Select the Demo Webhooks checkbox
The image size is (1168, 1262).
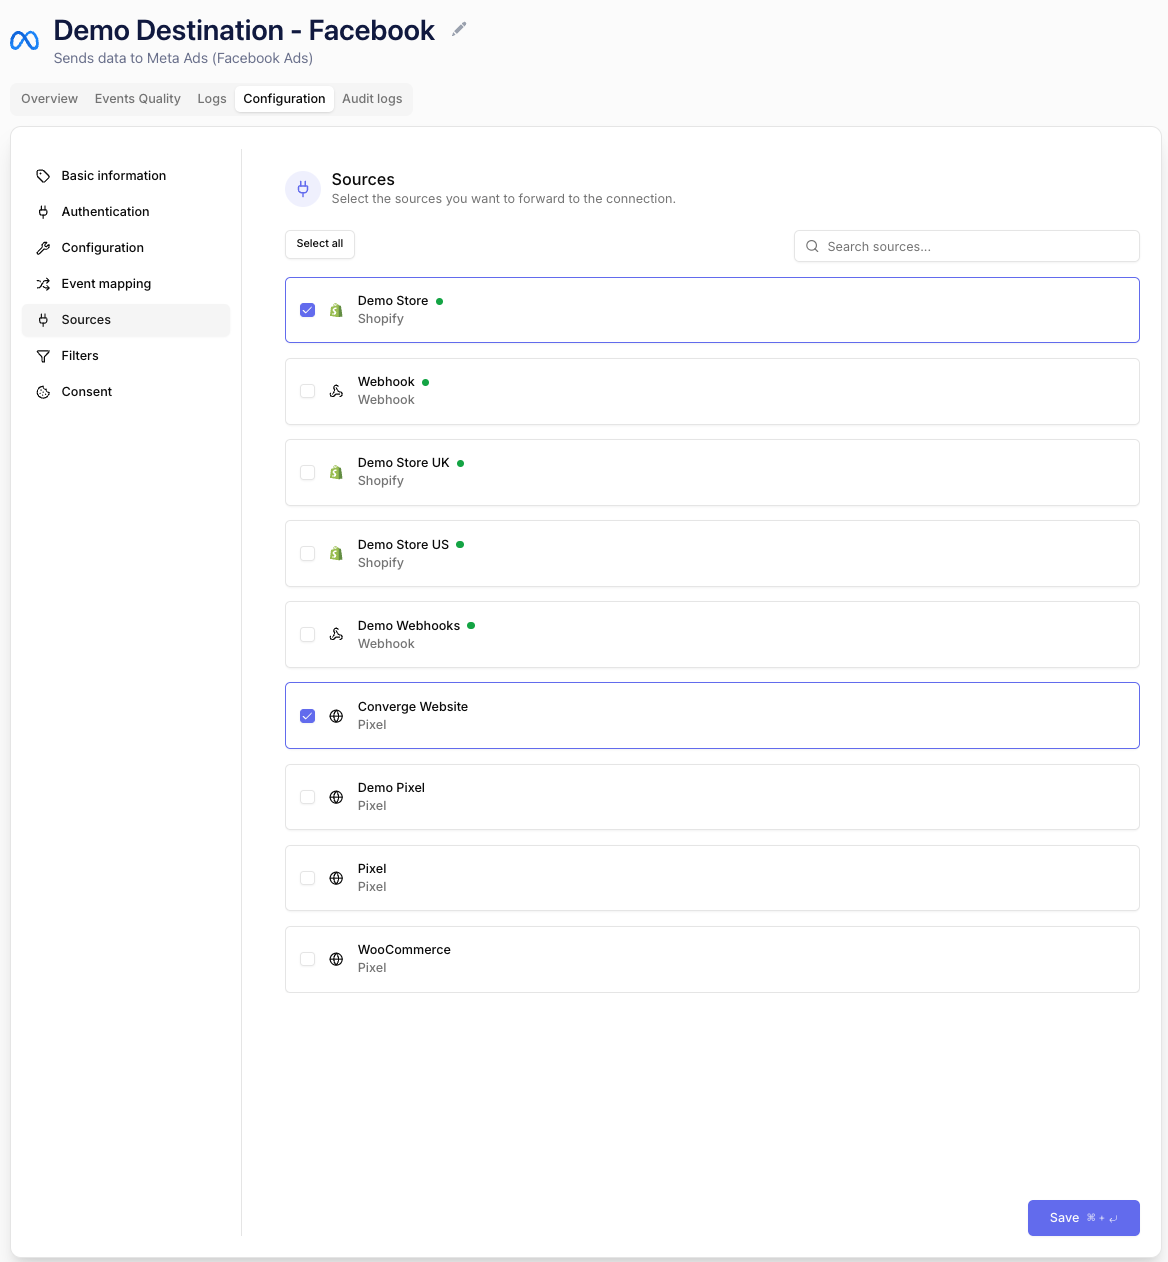tap(308, 634)
